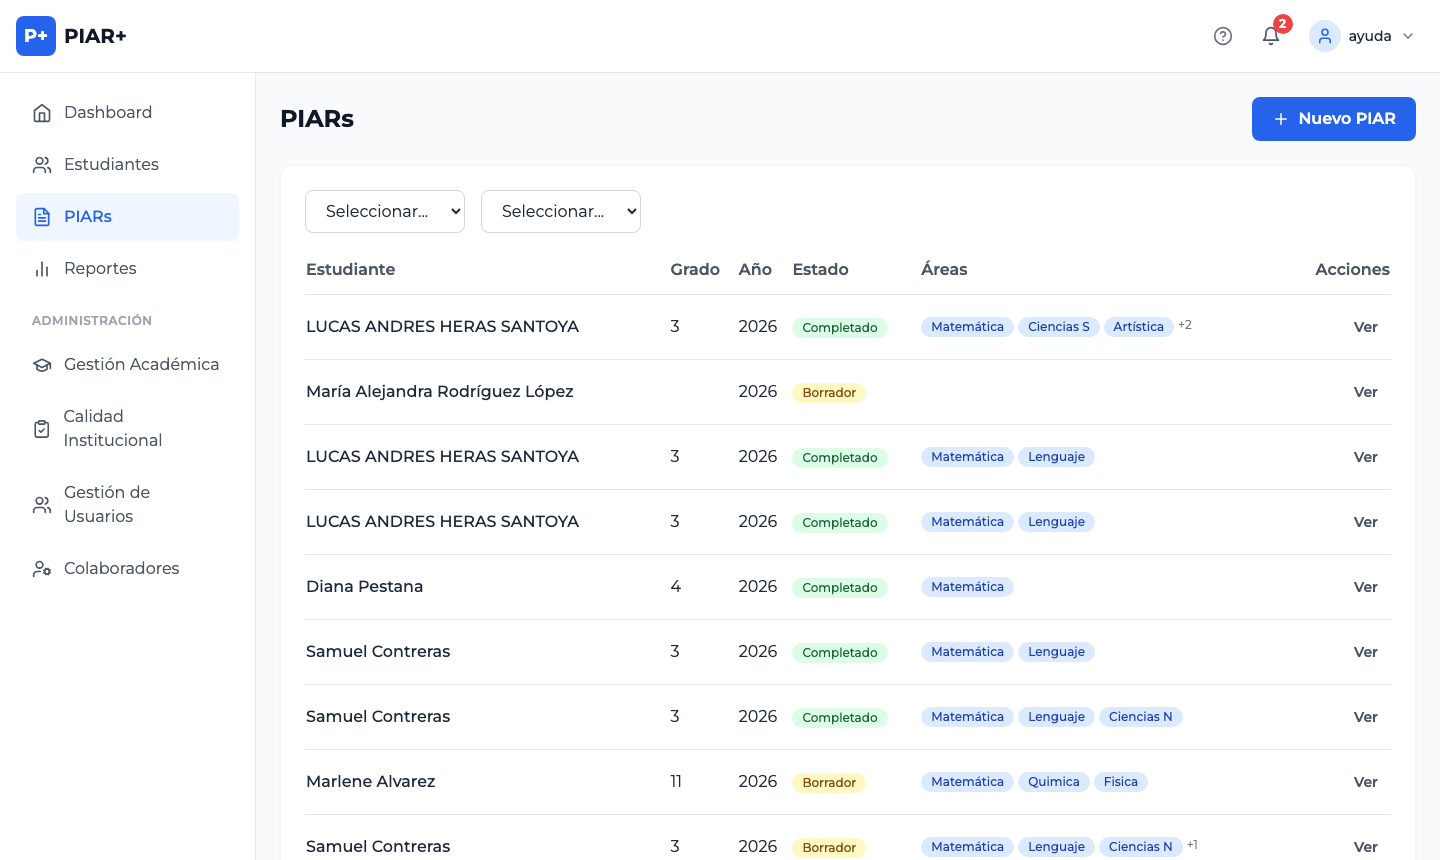Image resolution: width=1440 pixels, height=860 pixels.
Task: Click the PIAR+ logo icon
Action: click(36, 36)
